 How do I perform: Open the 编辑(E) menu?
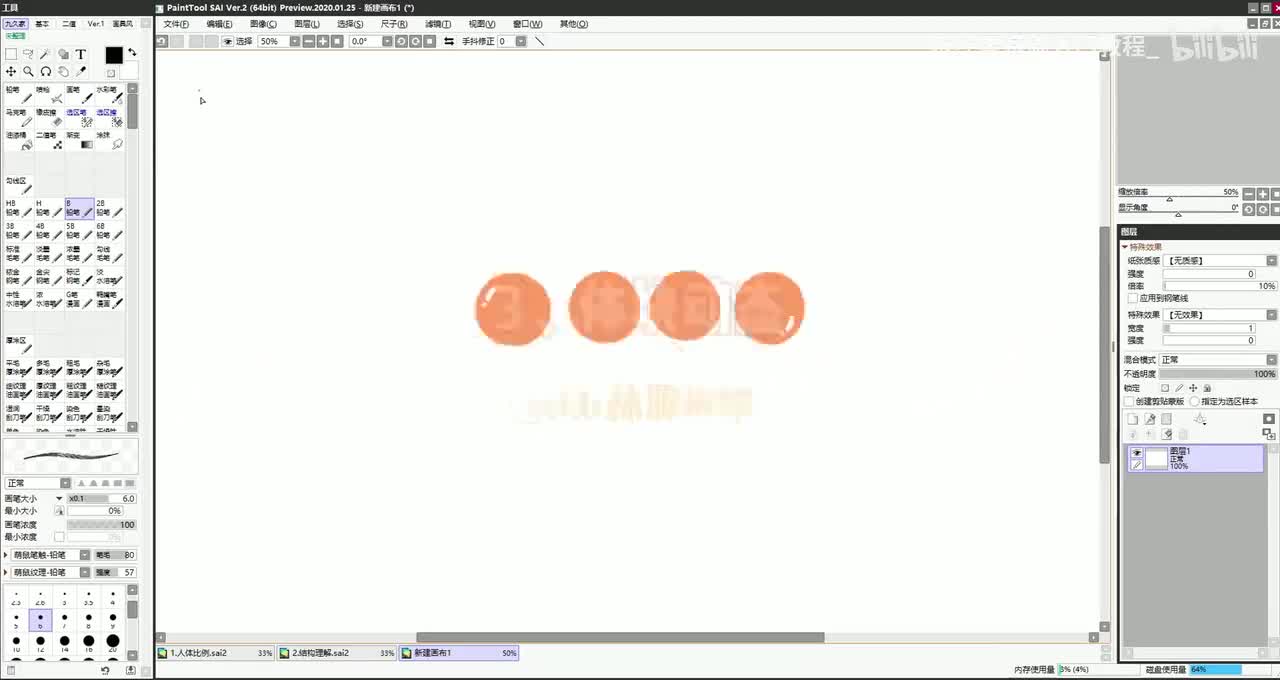(219, 24)
